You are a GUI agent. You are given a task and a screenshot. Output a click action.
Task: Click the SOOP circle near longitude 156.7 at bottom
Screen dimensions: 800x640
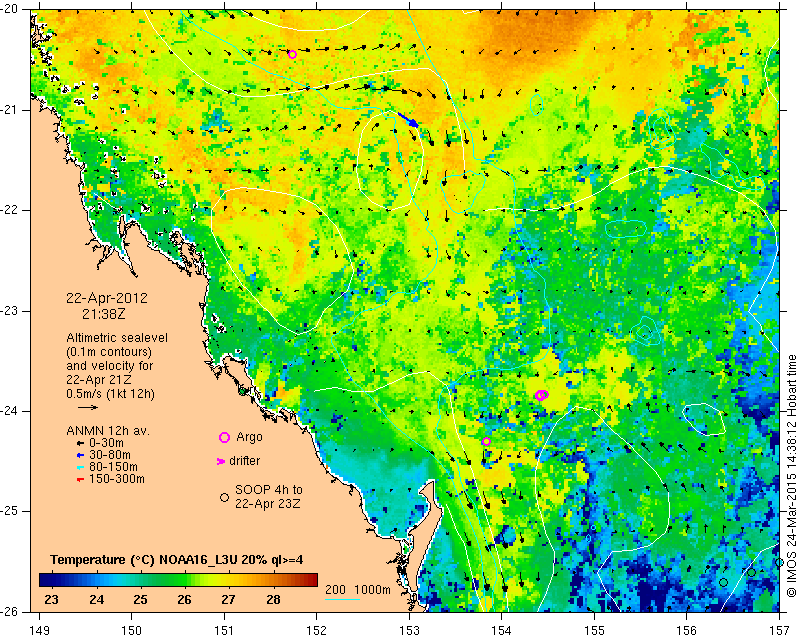751,573
